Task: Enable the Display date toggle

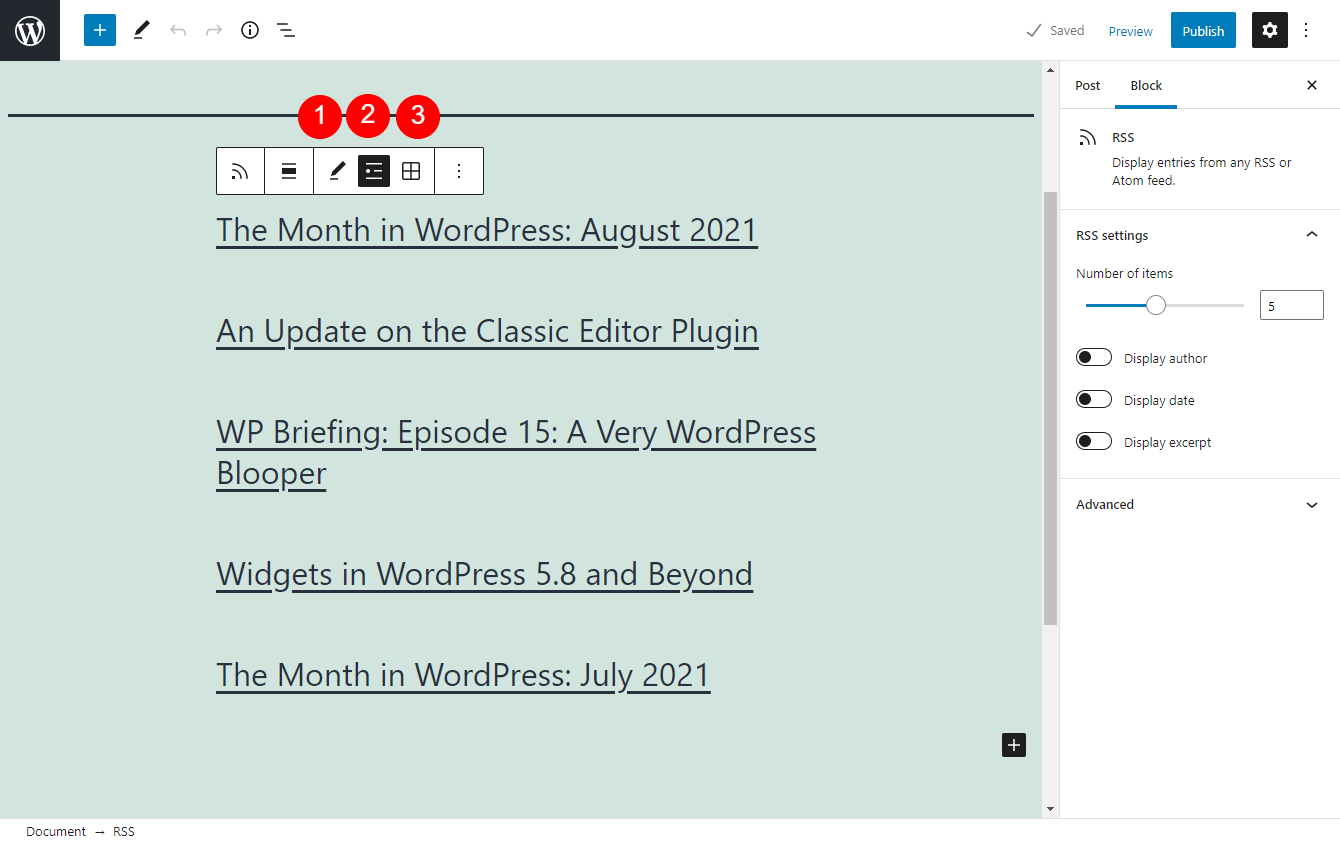Action: [1094, 399]
